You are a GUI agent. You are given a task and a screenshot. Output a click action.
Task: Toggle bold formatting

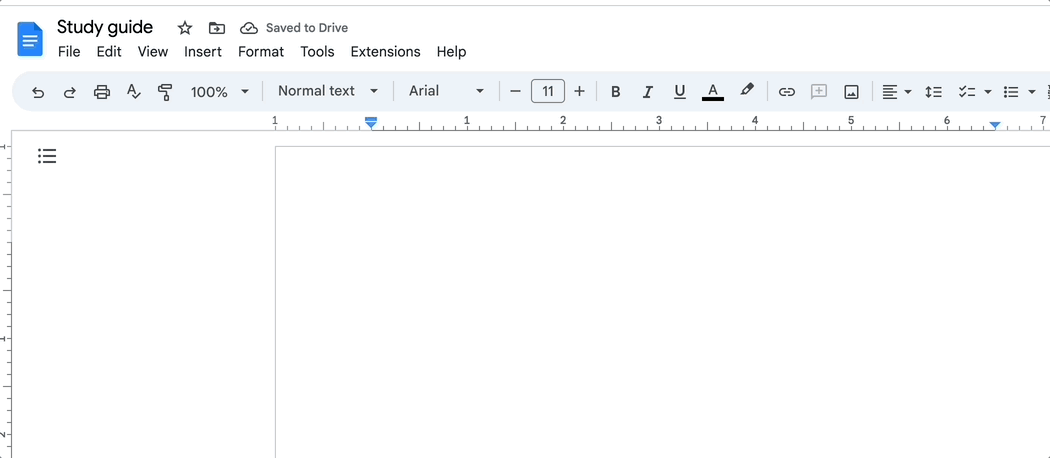coord(615,92)
